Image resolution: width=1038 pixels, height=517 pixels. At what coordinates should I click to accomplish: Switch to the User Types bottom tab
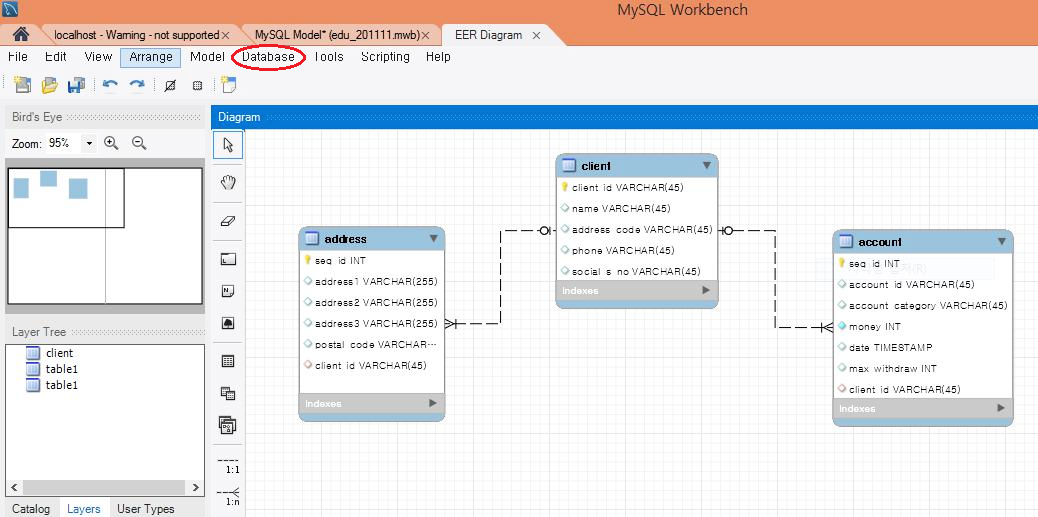point(146,509)
